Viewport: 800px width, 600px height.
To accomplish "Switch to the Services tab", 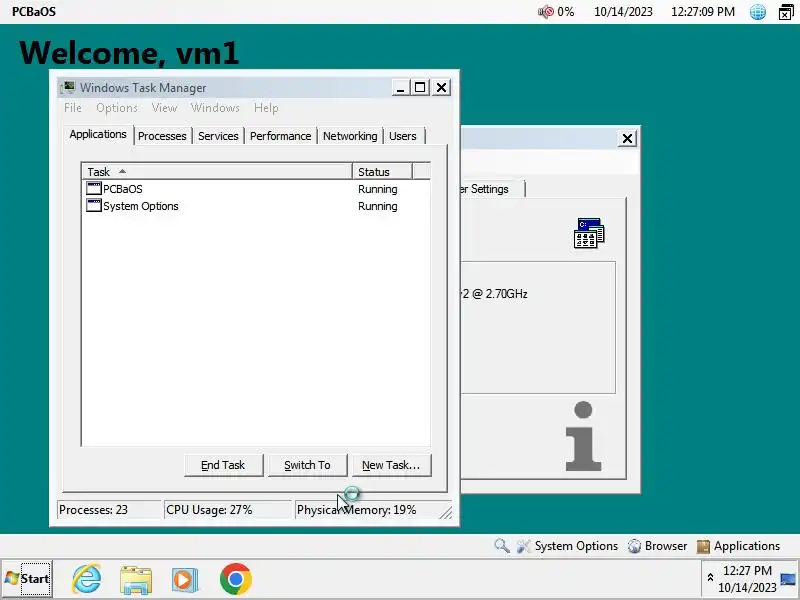I will pyautogui.click(x=218, y=136).
